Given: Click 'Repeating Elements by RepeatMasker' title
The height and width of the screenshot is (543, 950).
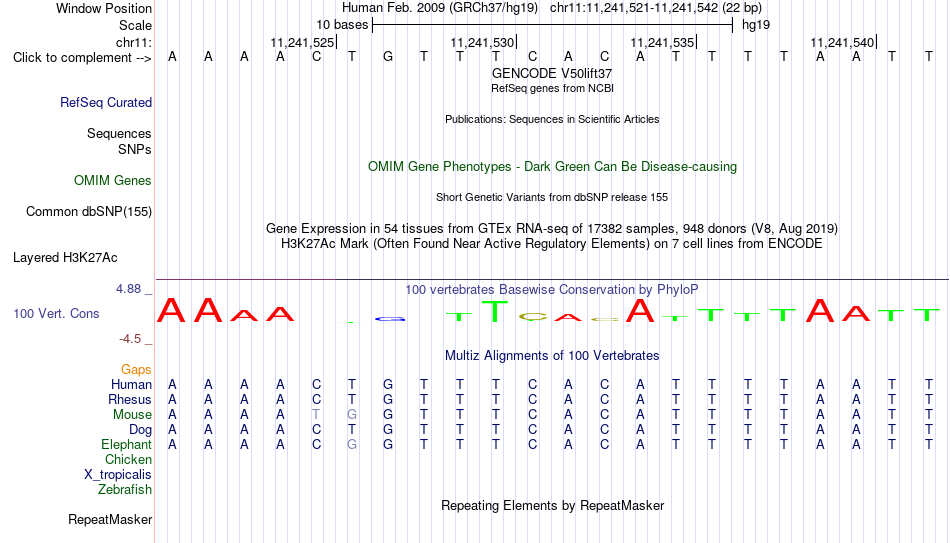Looking at the screenshot, I should click(553, 505).
